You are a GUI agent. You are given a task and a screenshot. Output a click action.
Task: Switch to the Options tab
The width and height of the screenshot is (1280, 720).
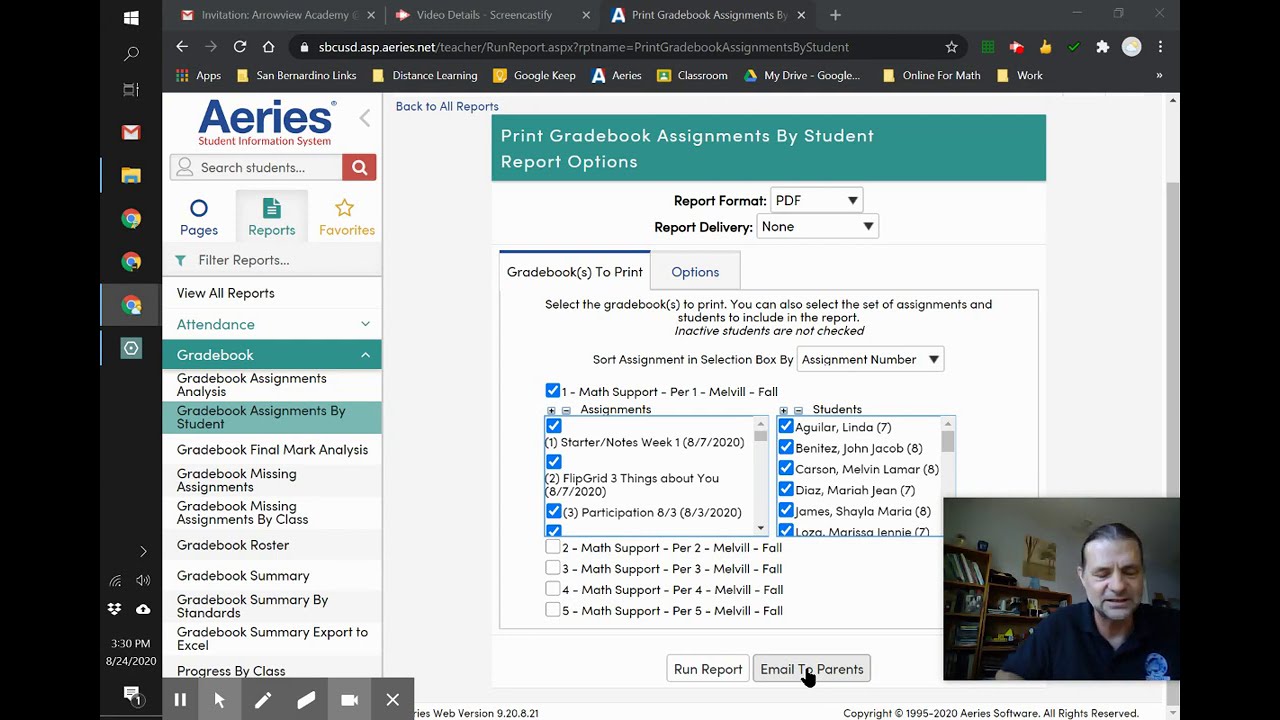click(695, 272)
